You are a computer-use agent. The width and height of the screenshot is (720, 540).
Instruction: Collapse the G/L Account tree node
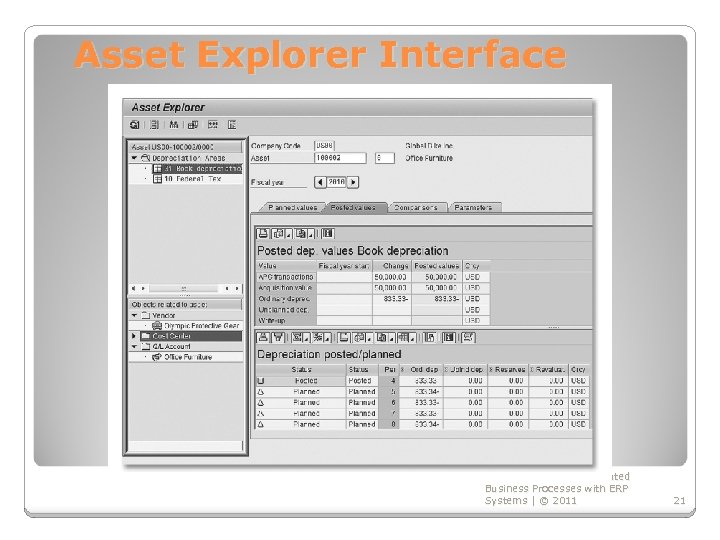pyautogui.click(x=134, y=346)
